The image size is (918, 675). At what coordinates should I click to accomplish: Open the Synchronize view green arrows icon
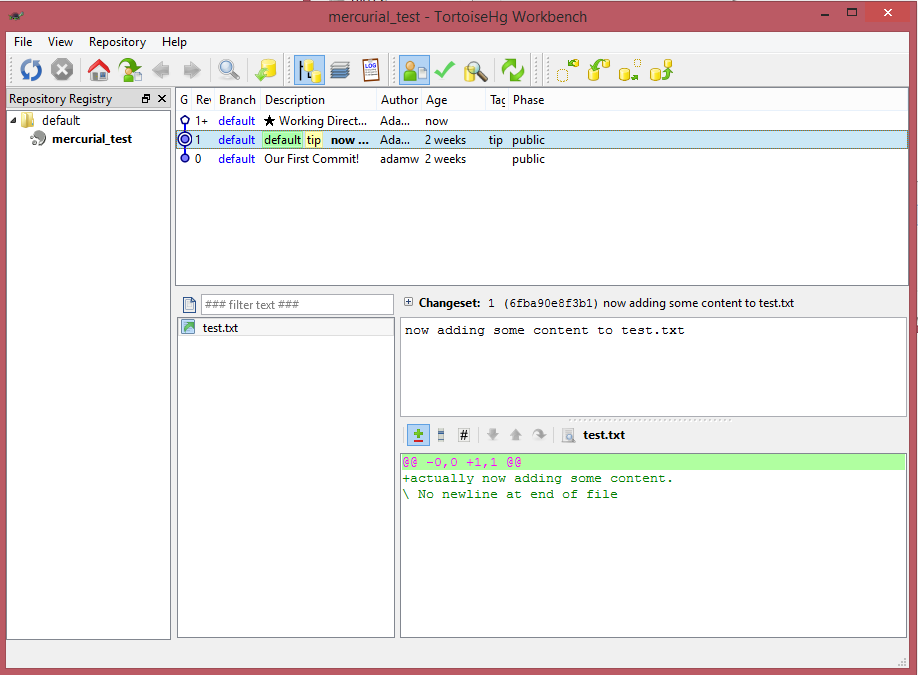point(513,70)
